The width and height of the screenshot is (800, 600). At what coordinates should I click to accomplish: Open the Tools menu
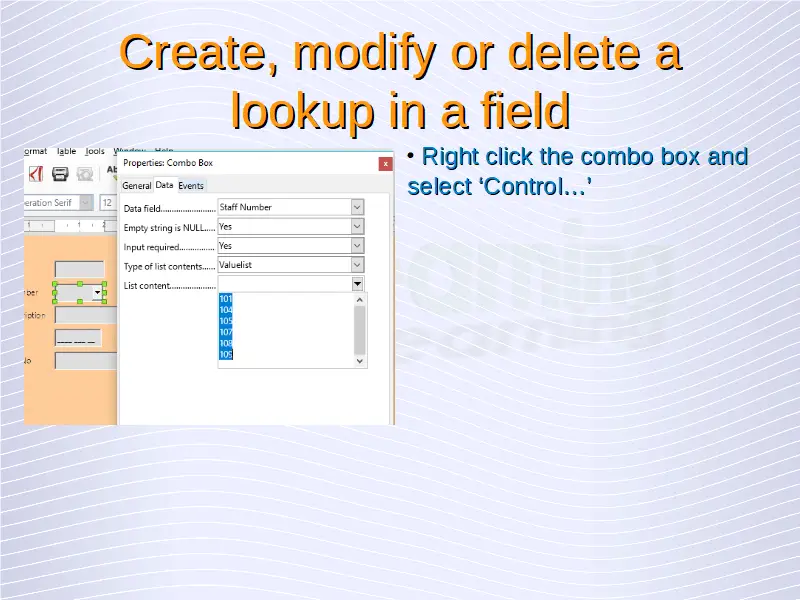point(94,151)
